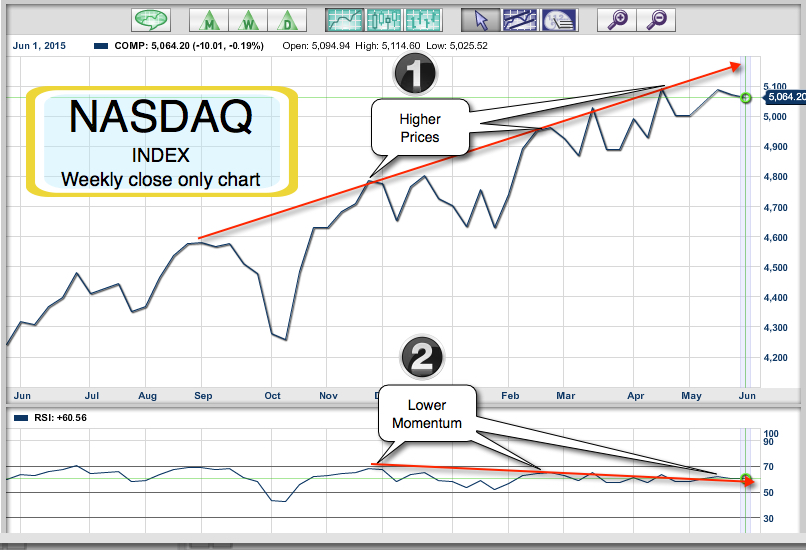
Task: Click the RSI: +60.56 label
Action: click(x=60, y=418)
